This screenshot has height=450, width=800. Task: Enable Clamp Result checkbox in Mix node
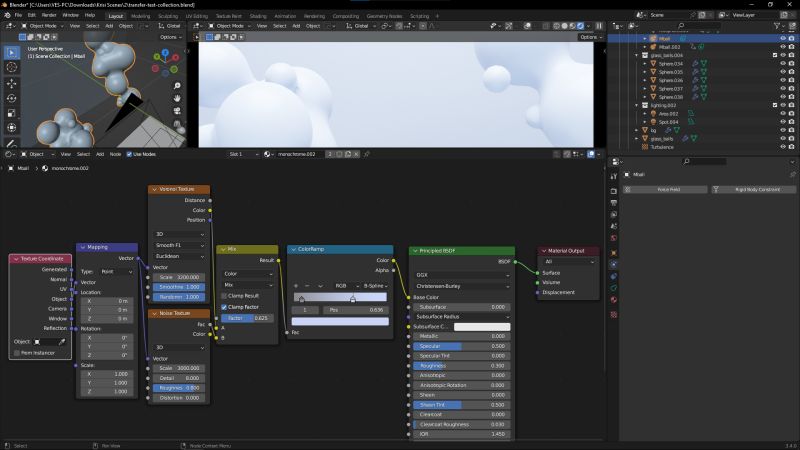pyautogui.click(x=224, y=296)
